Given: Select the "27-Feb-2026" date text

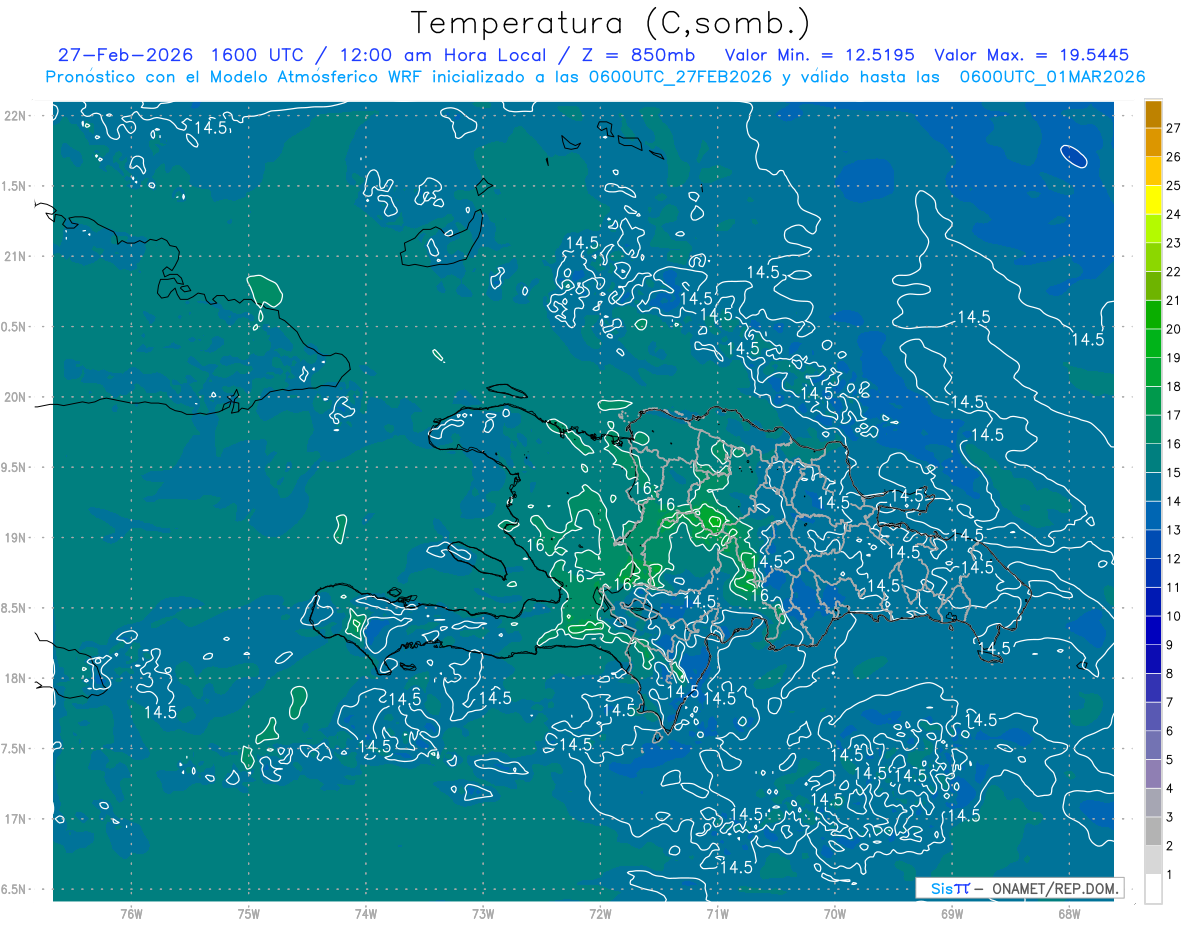Looking at the screenshot, I should (x=125, y=56).
